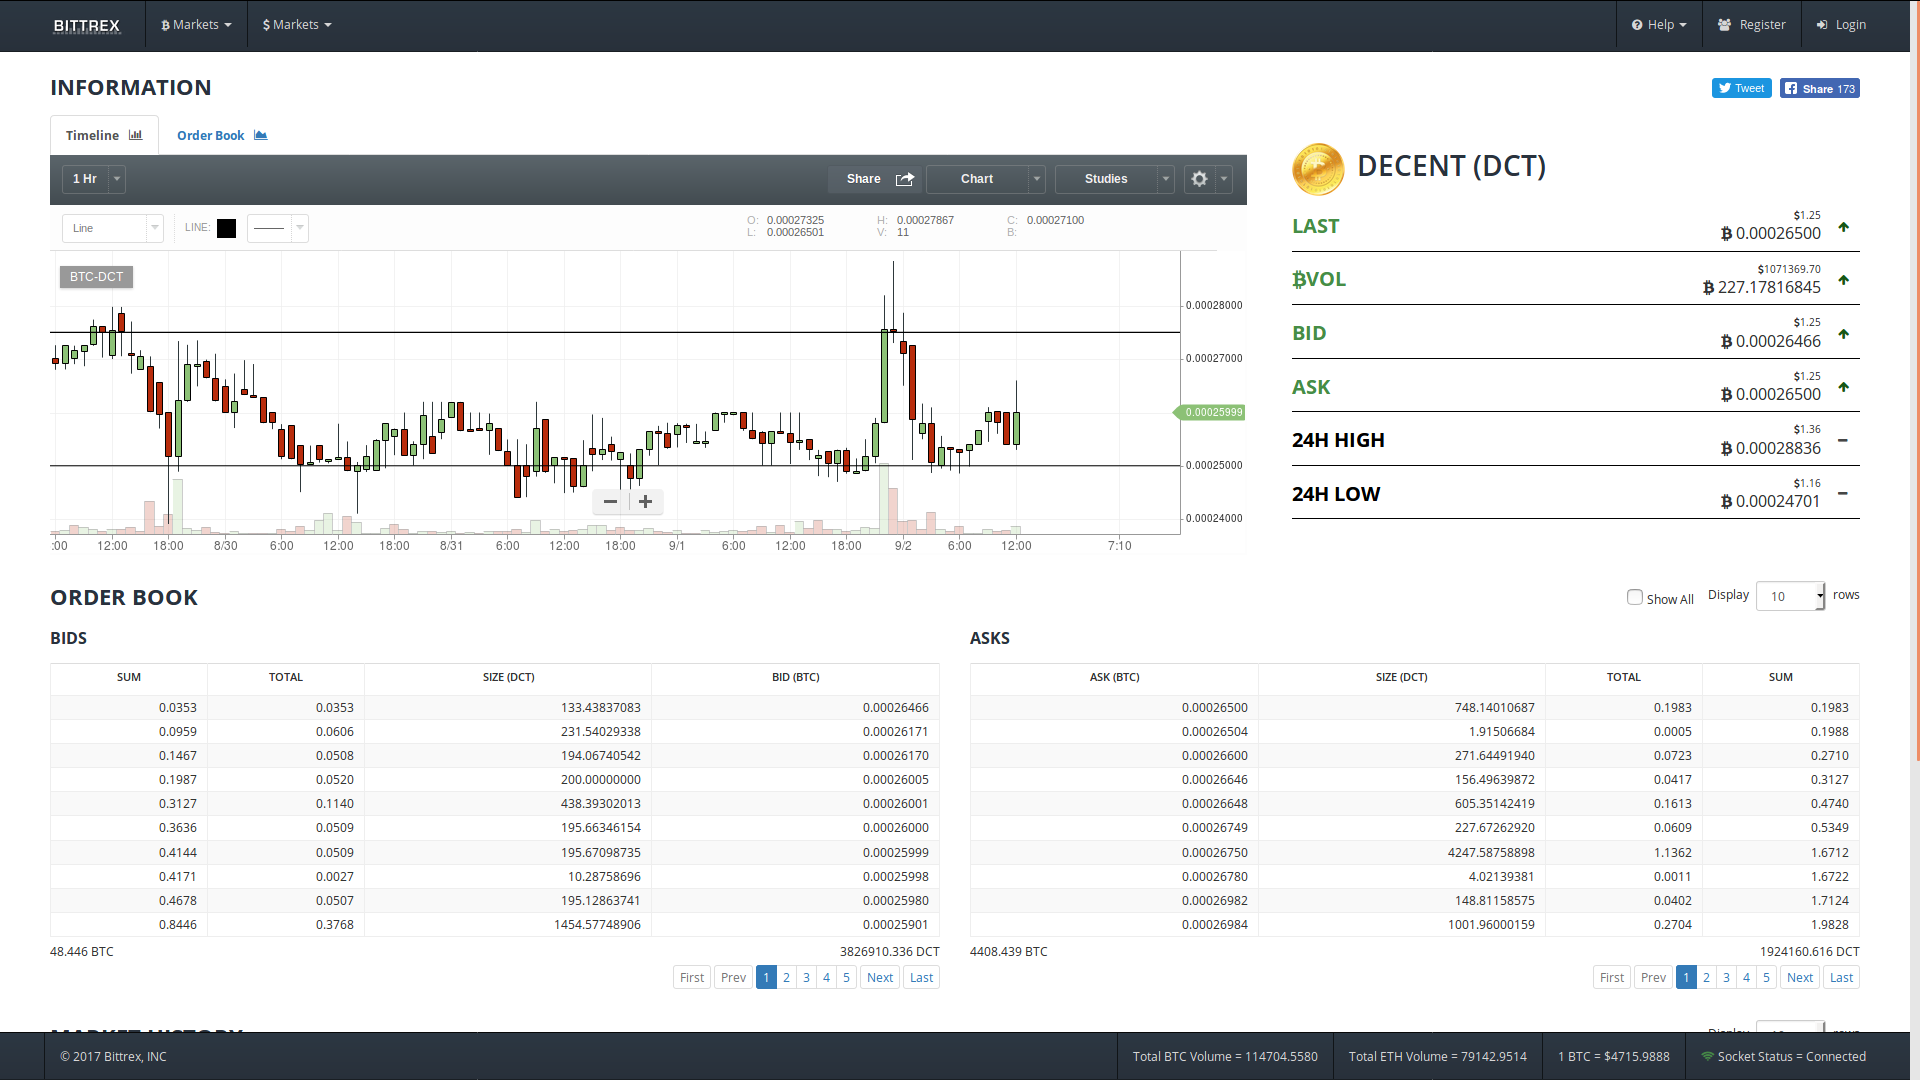Click the Login arrow icon
Image resolution: width=1920 pixels, height=1080 pixels.
pos(1822,25)
